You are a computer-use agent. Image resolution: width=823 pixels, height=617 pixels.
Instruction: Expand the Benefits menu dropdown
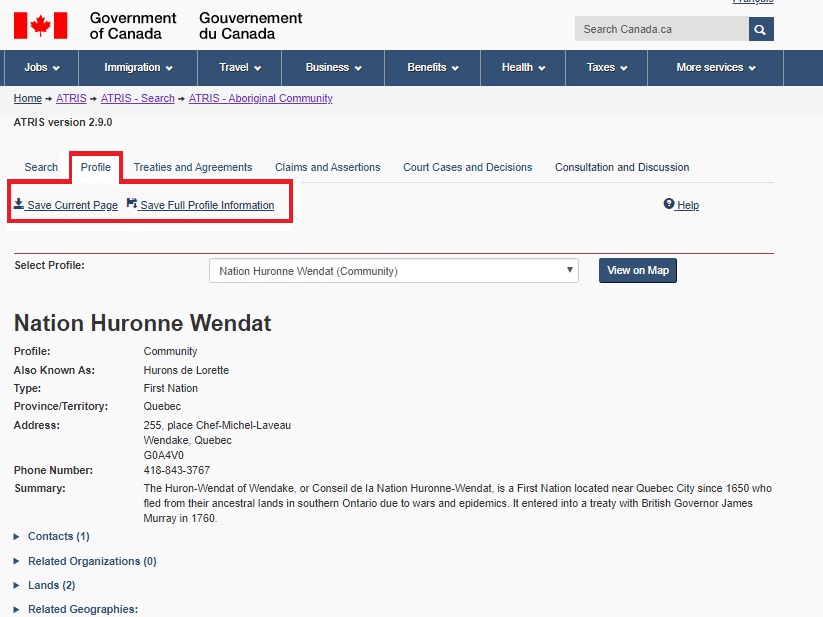click(432, 68)
